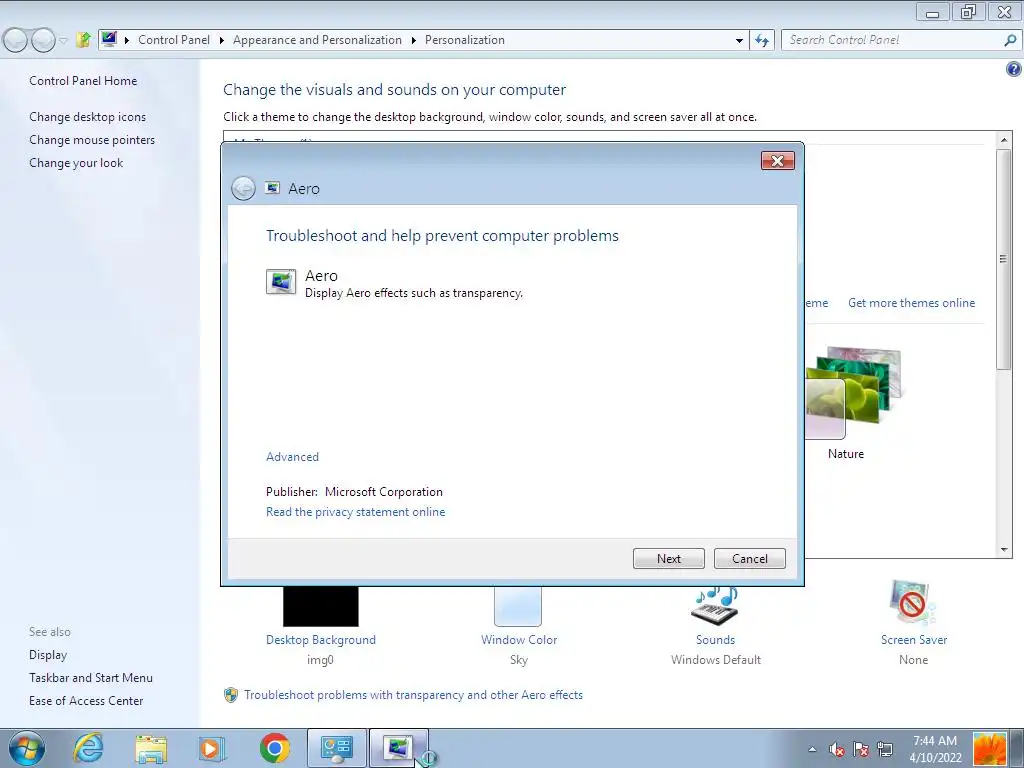Image resolution: width=1024 pixels, height=768 pixels.
Task: Troubleshoot problems with transparency and Aero effects
Action: [x=413, y=695]
